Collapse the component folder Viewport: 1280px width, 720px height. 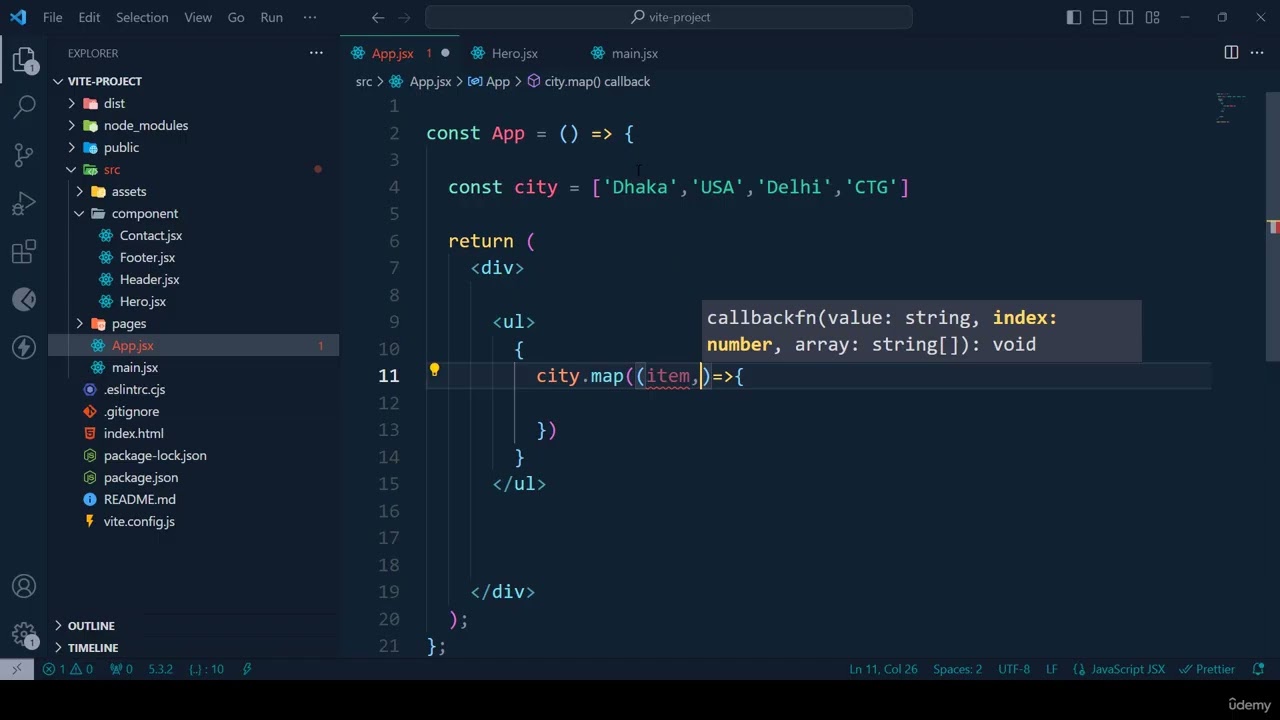click(x=79, y=213)
